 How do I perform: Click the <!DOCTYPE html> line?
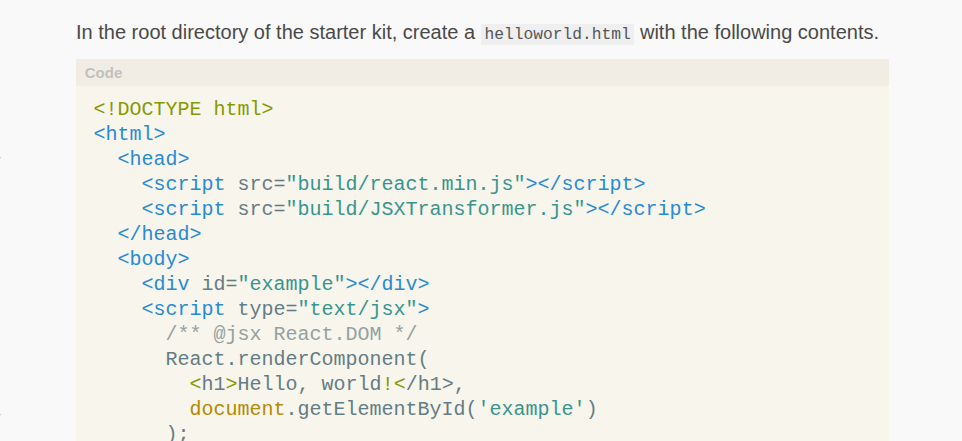pyautogui.click(x=183, y=109)
